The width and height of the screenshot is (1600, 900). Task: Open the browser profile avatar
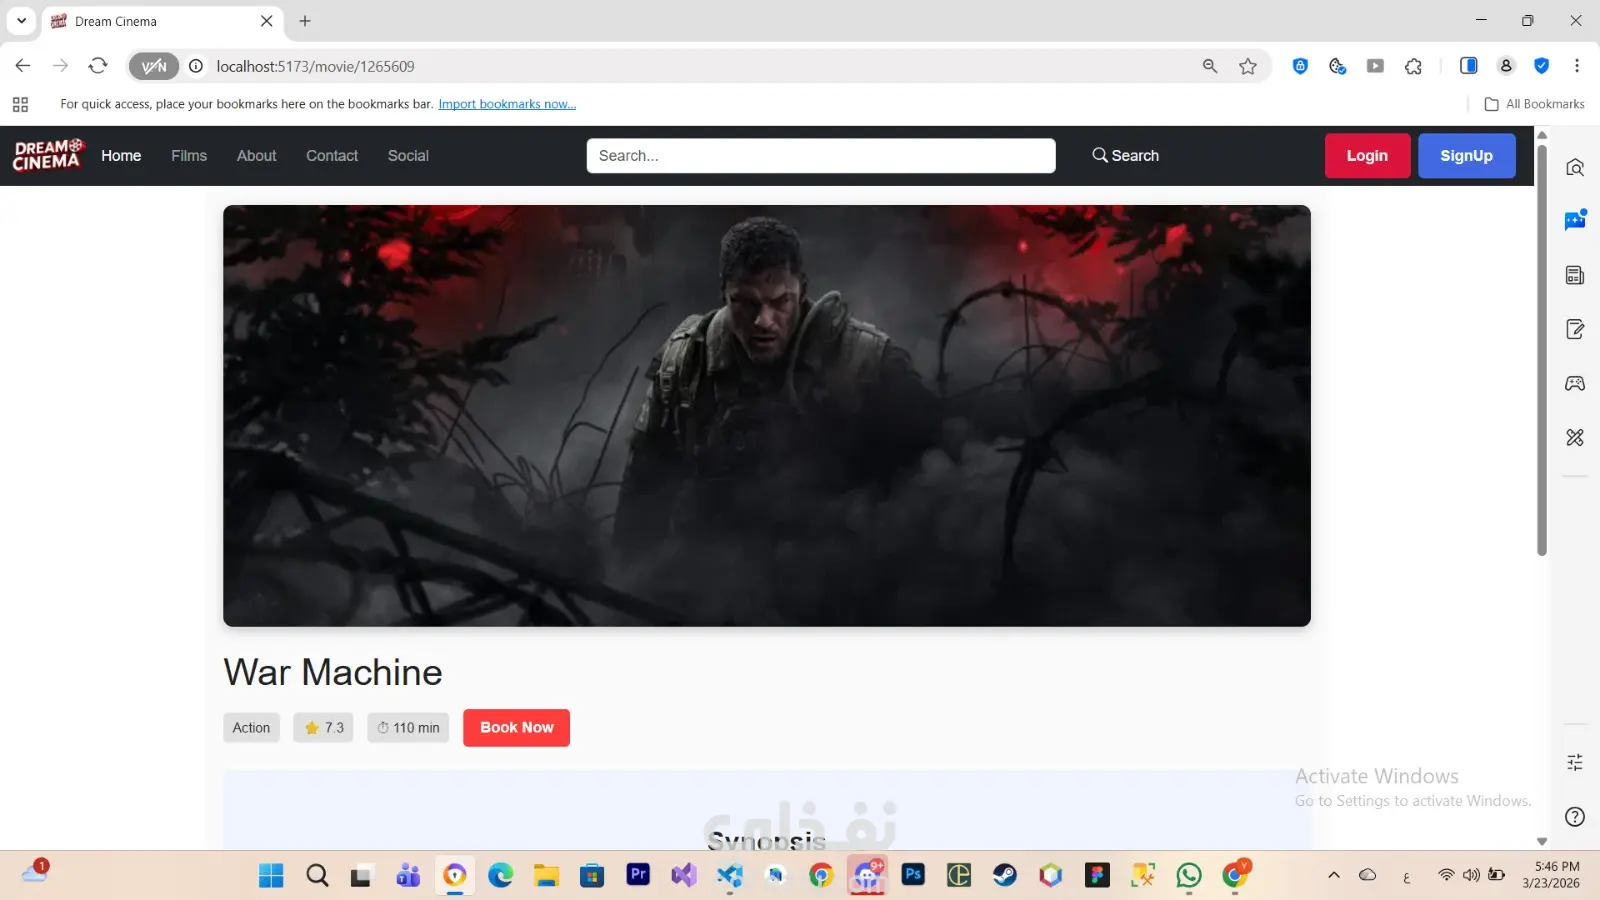[1506, 66]
